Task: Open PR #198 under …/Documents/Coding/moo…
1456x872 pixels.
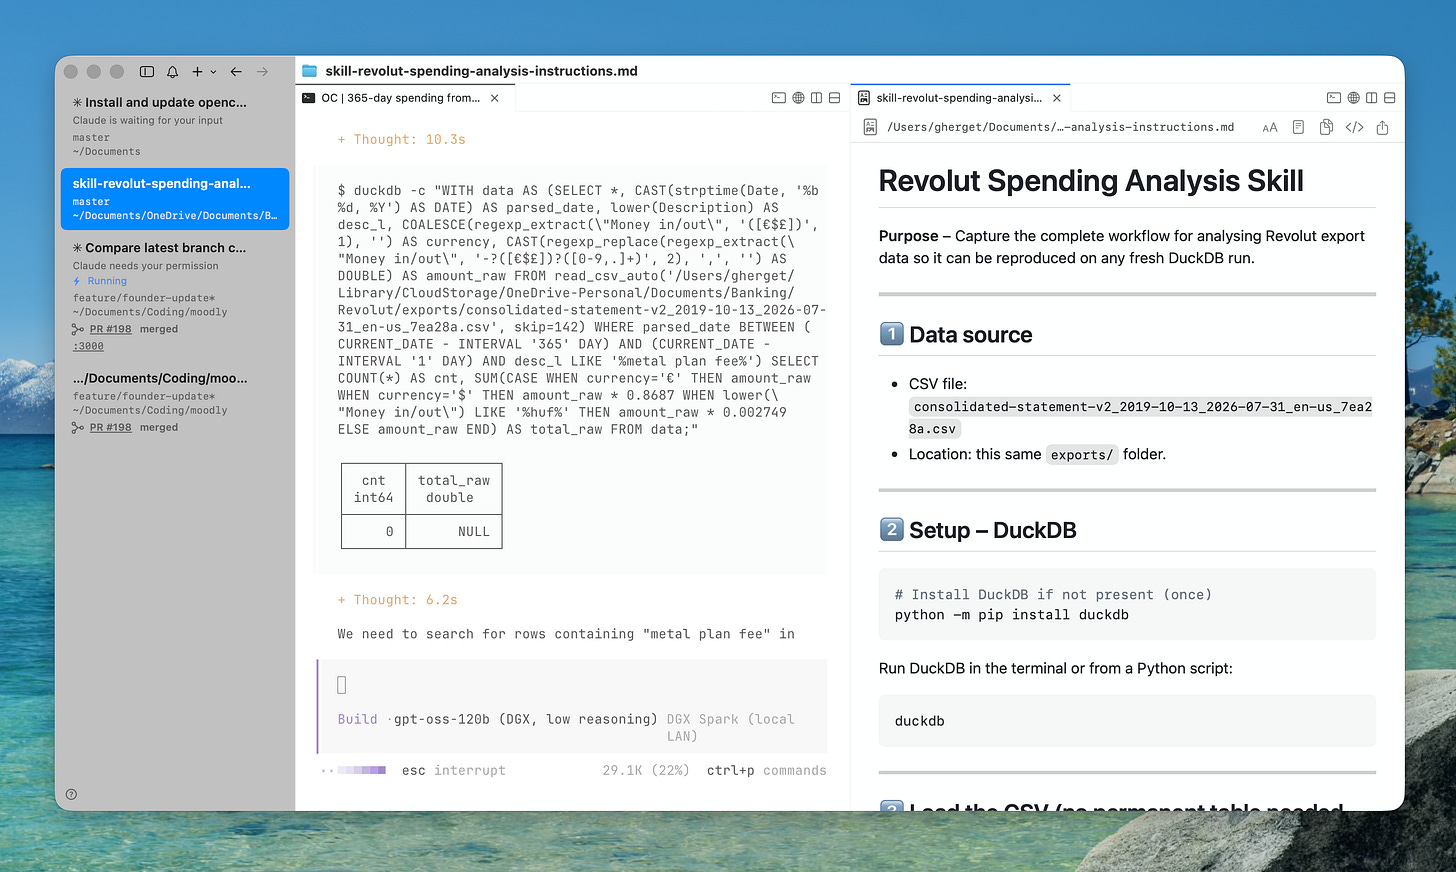Action: tap(110, 427)
